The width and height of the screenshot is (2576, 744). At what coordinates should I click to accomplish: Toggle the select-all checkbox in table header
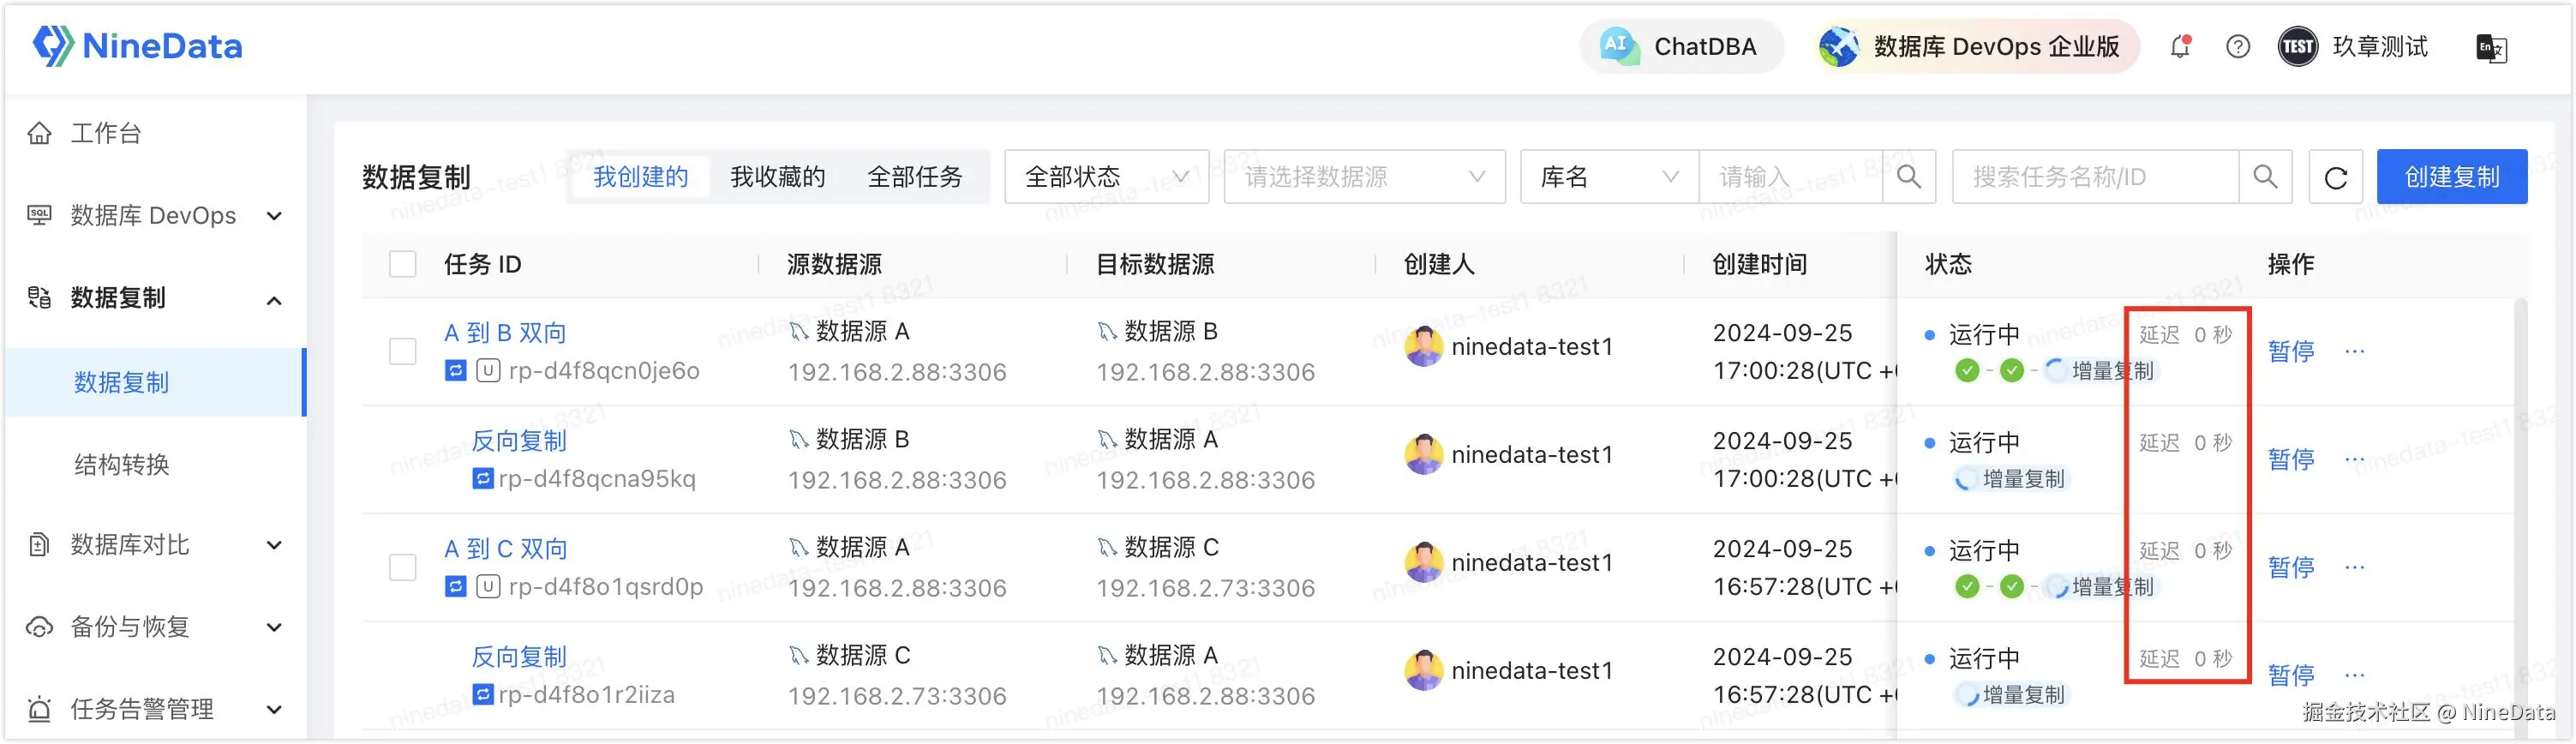pyautogui.click(x=402, y=264)
